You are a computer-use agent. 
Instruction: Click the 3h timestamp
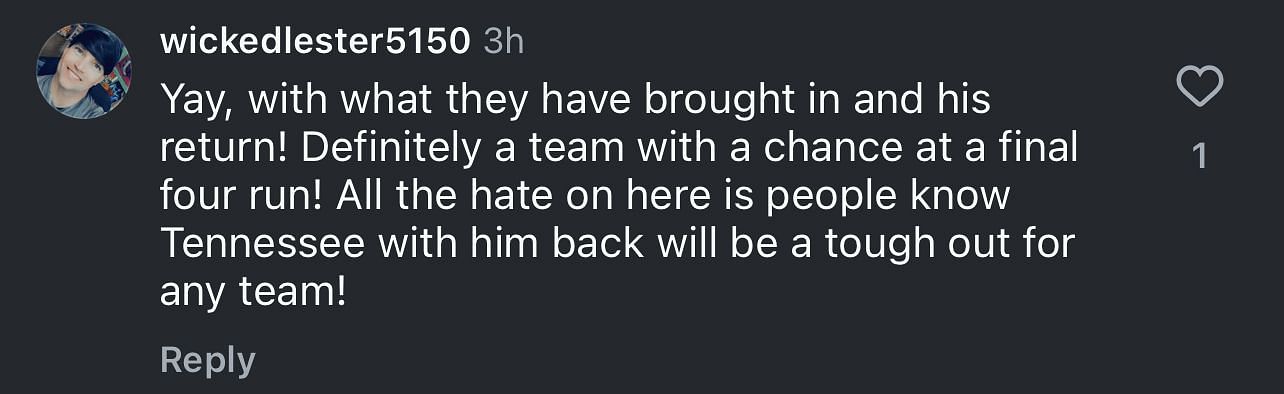(504, 41)
